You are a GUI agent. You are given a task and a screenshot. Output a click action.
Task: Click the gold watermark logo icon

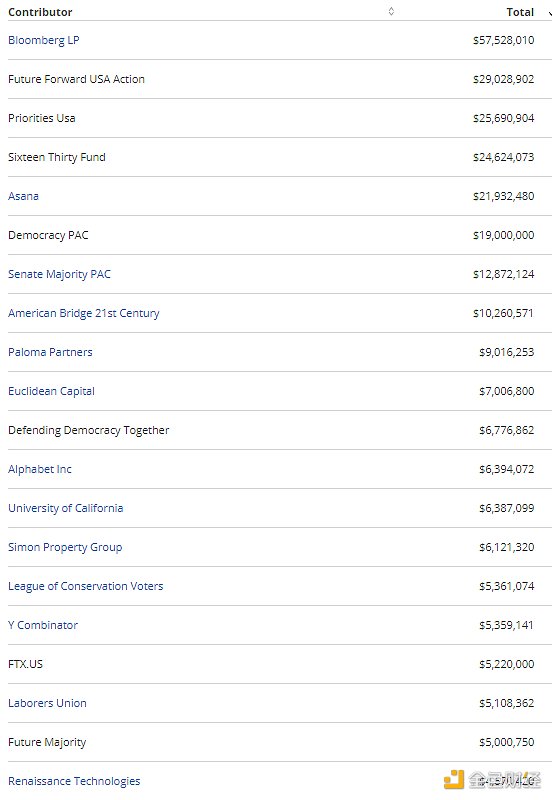click(x=454, y=780)
